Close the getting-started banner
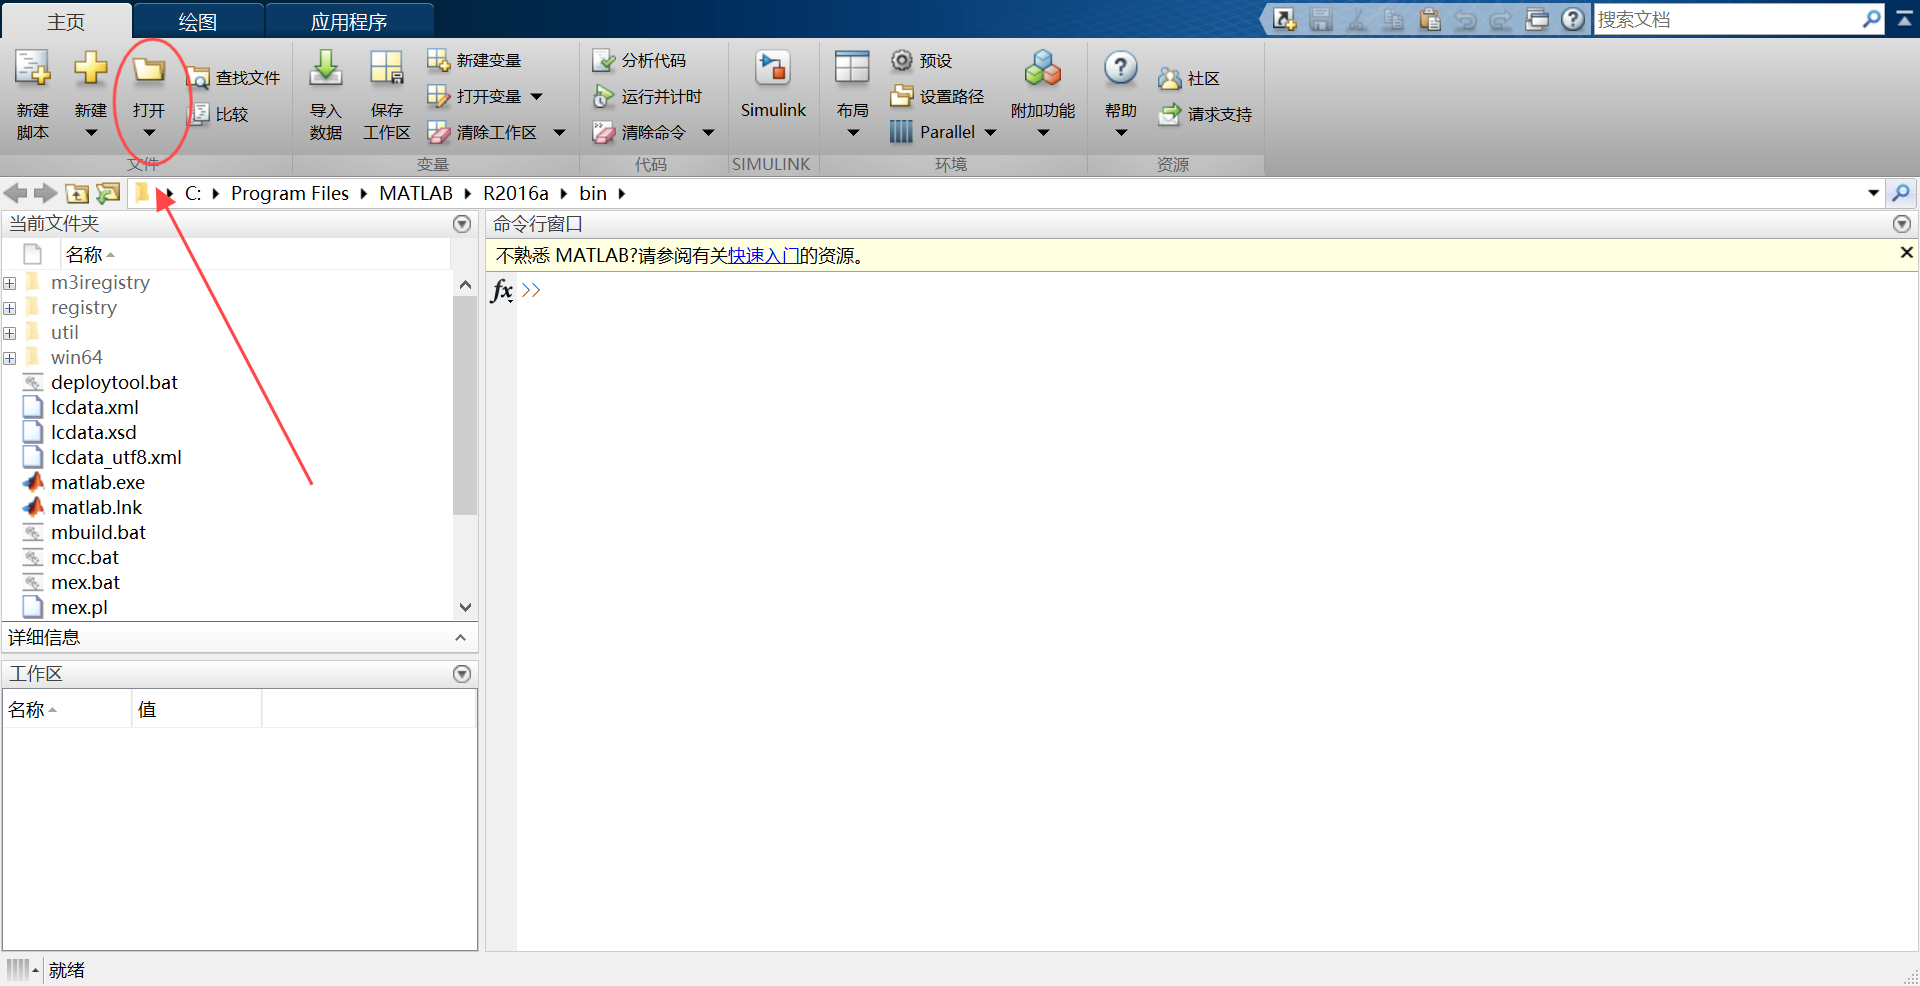Image resolution: width=1920 pixels, height=986 pixels. click(x=1906, y=253)
